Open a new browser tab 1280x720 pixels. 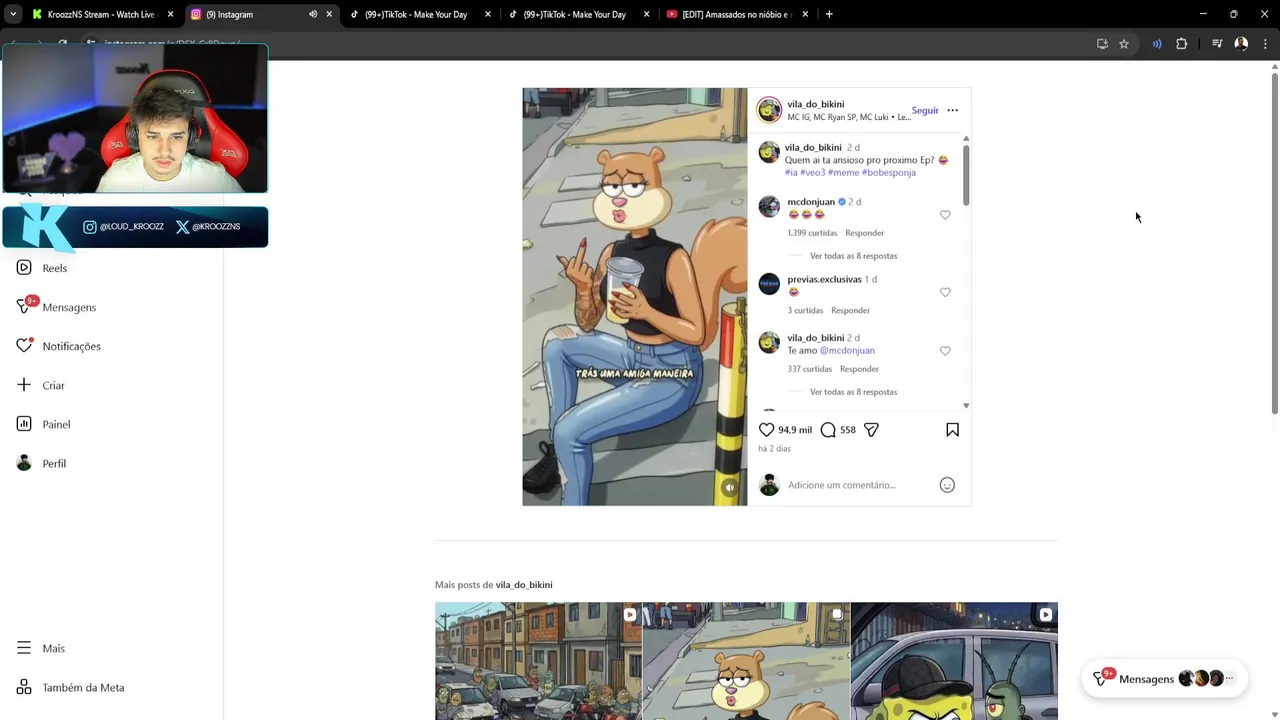point(829,14)
